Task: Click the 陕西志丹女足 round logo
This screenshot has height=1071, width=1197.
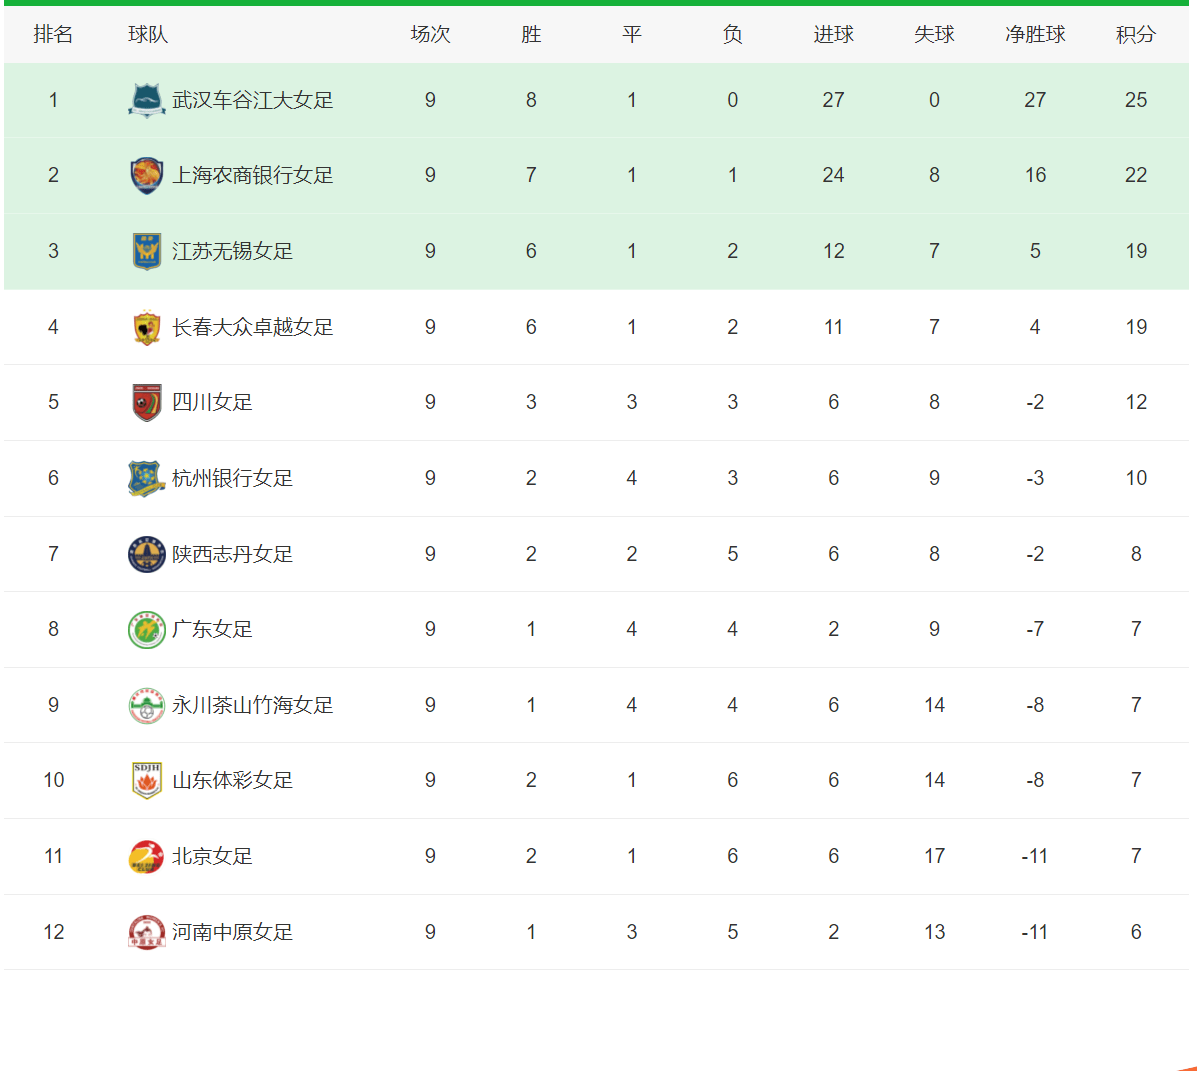Action: click(x=147, y=554)
